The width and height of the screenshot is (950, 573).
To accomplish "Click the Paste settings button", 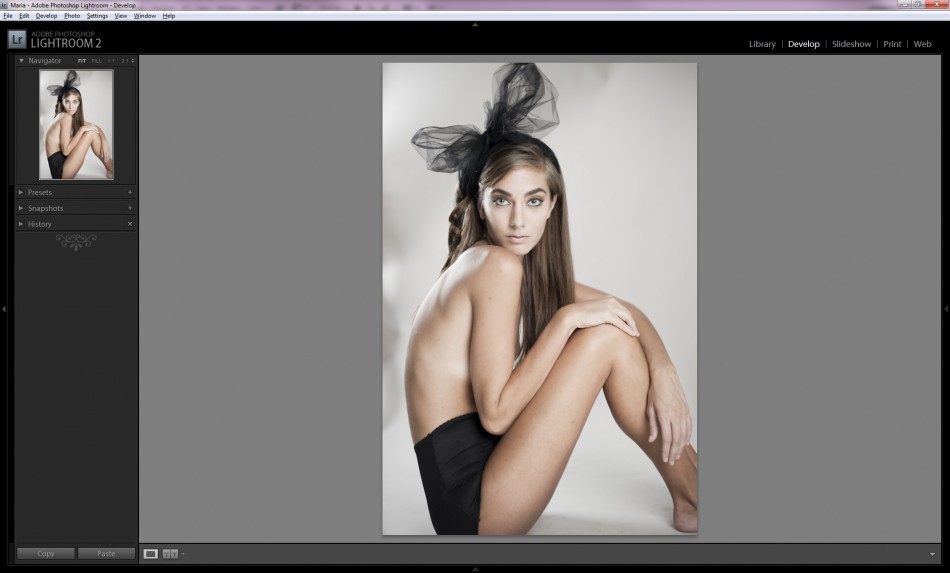I will click(106, 553).
